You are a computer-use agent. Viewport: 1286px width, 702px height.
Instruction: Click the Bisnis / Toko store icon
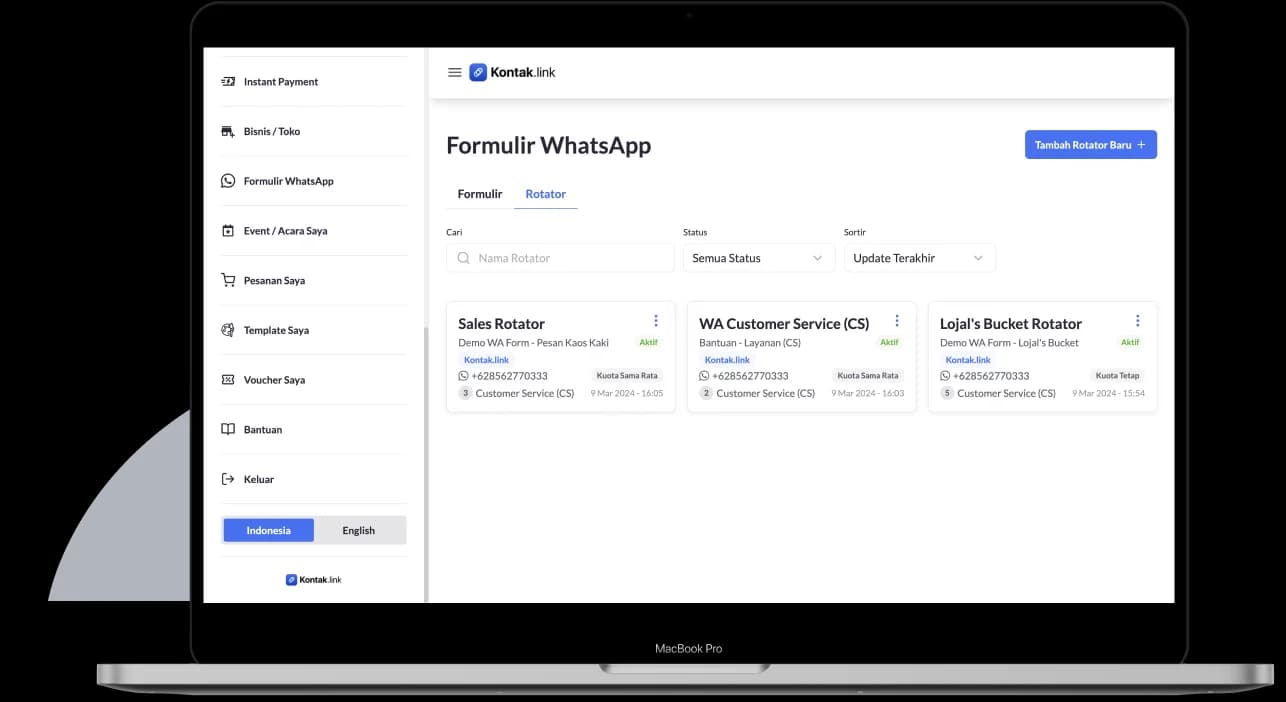[x=228, y=131]
